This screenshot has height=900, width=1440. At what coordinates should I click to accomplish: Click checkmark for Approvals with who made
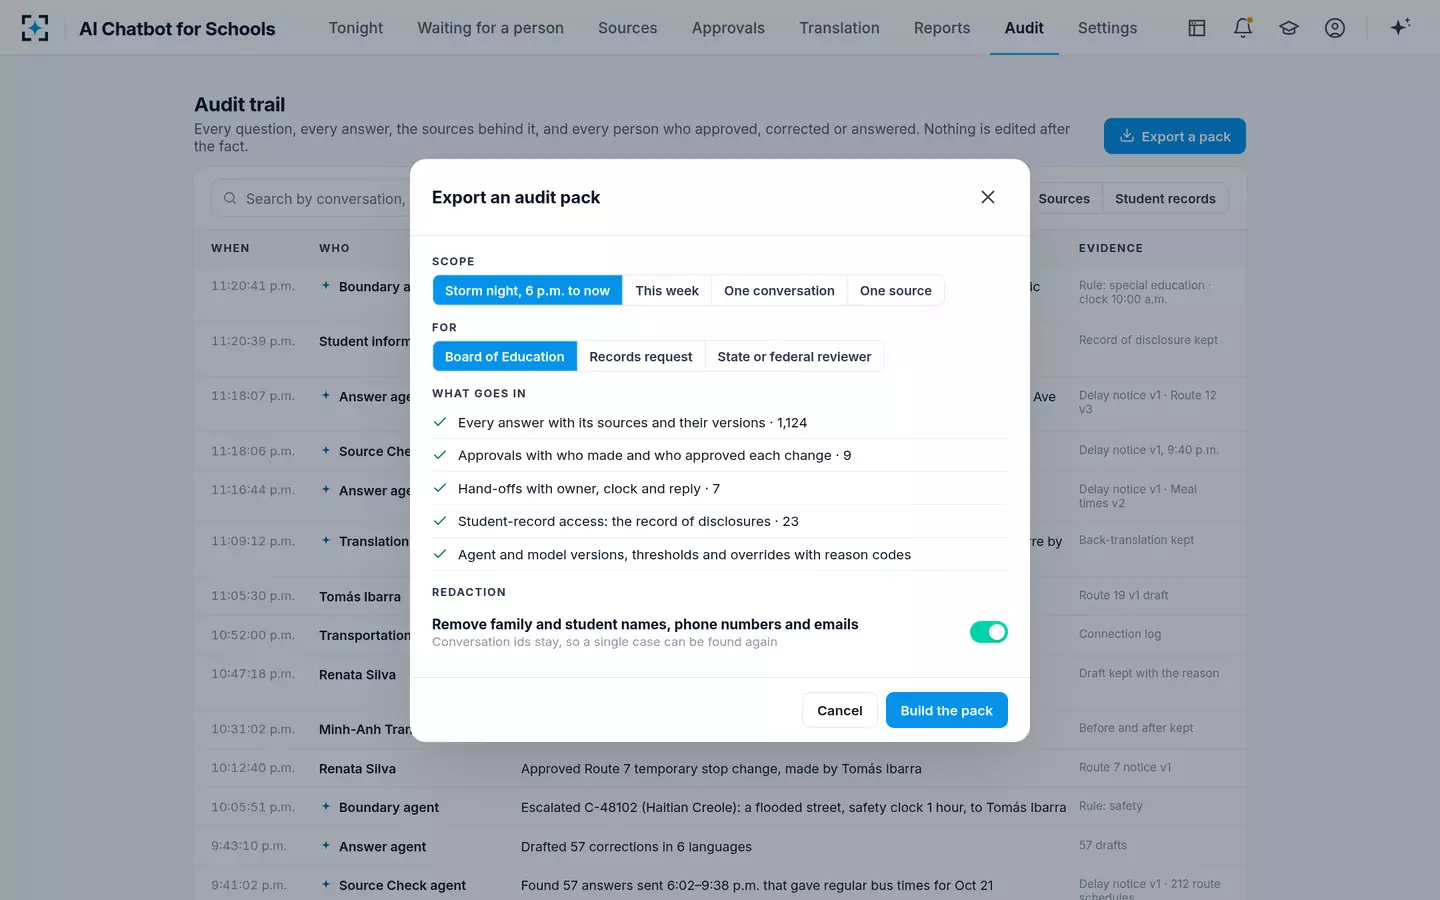(440, 455)
